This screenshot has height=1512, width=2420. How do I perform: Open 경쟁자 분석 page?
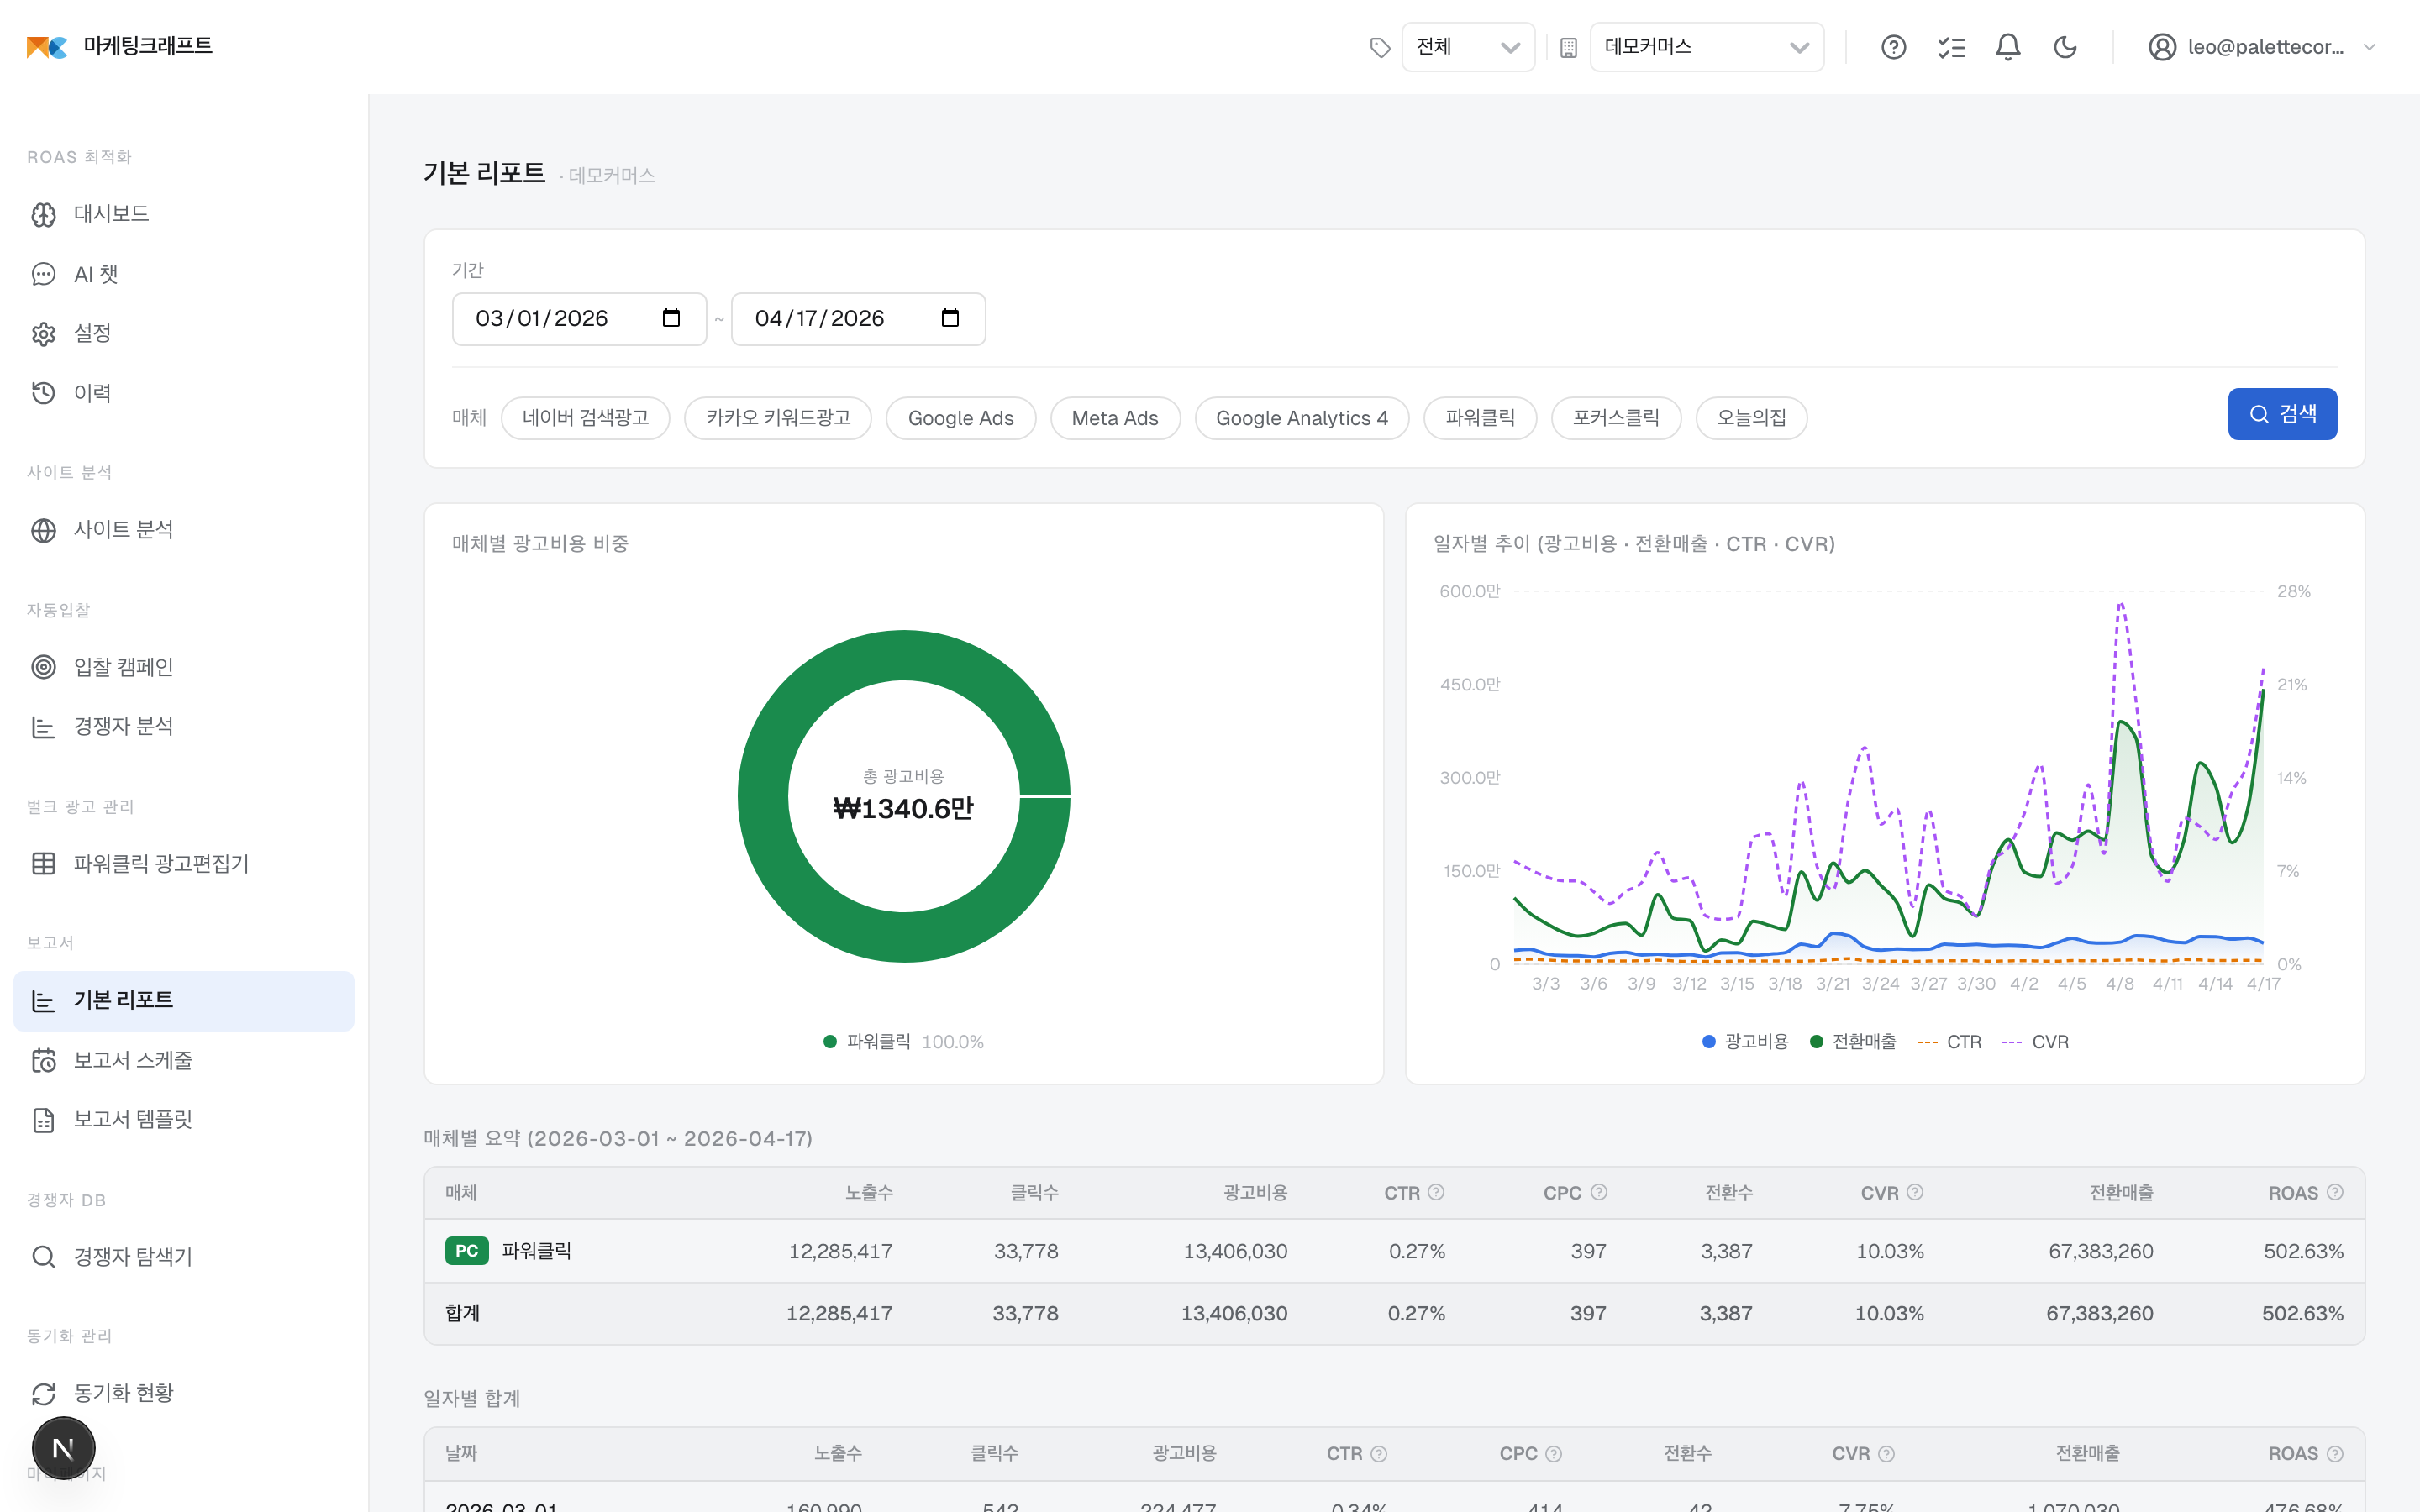pyautogui.click(x=184, y=726)
